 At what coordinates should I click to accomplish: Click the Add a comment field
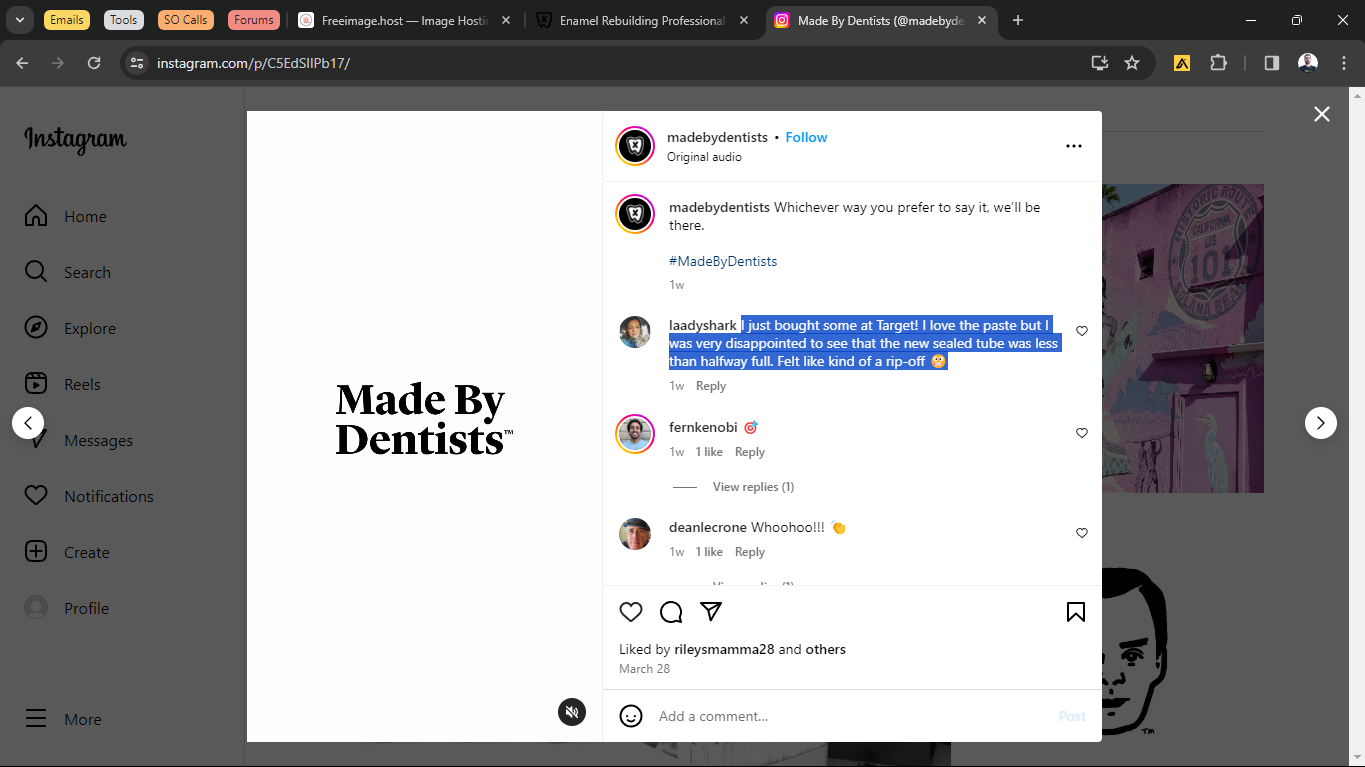click(x=853, y=716)
